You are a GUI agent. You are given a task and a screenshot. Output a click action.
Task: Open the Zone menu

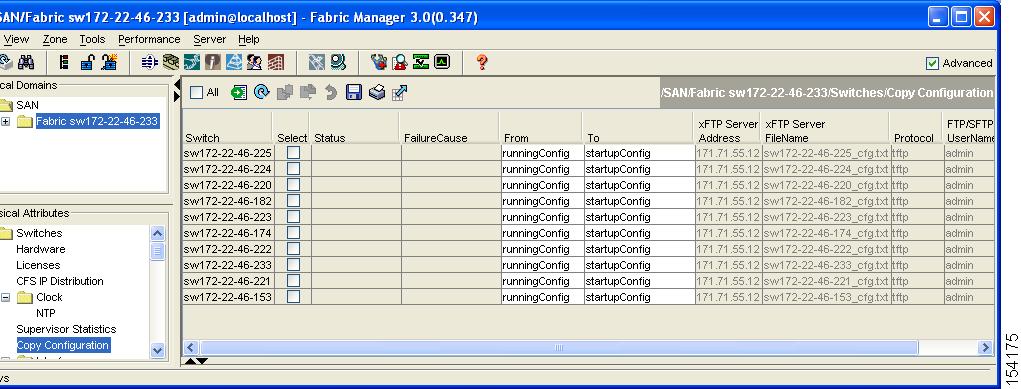[55, 40]
